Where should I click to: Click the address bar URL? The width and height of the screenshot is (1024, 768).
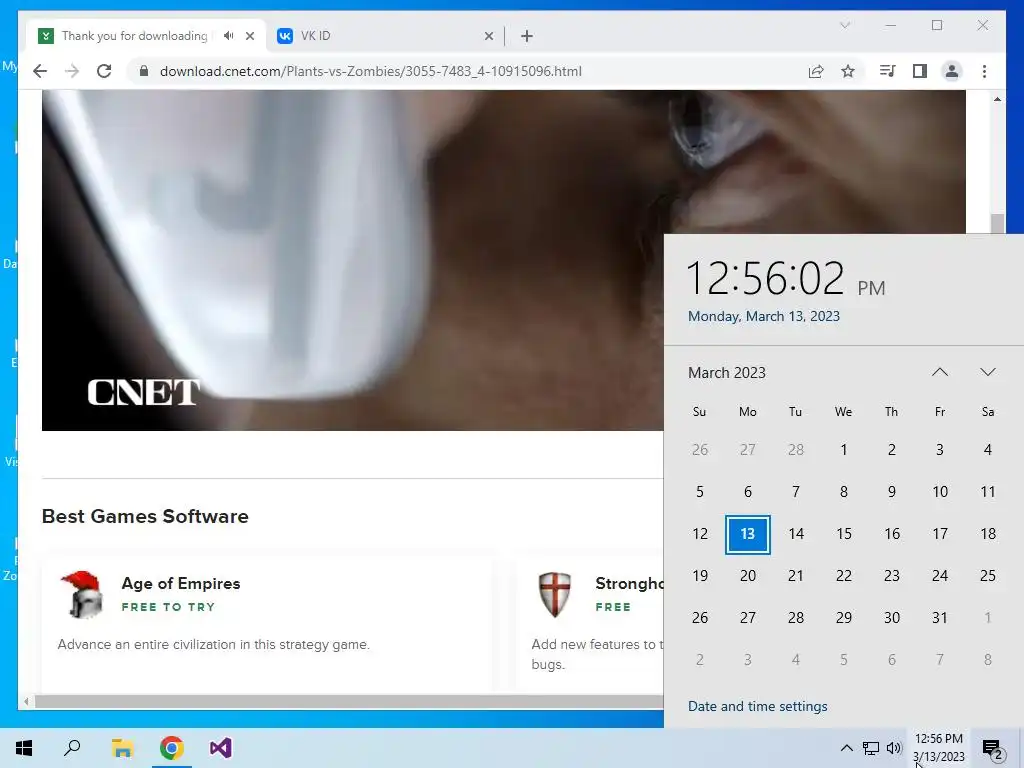[x=370, y=71]
